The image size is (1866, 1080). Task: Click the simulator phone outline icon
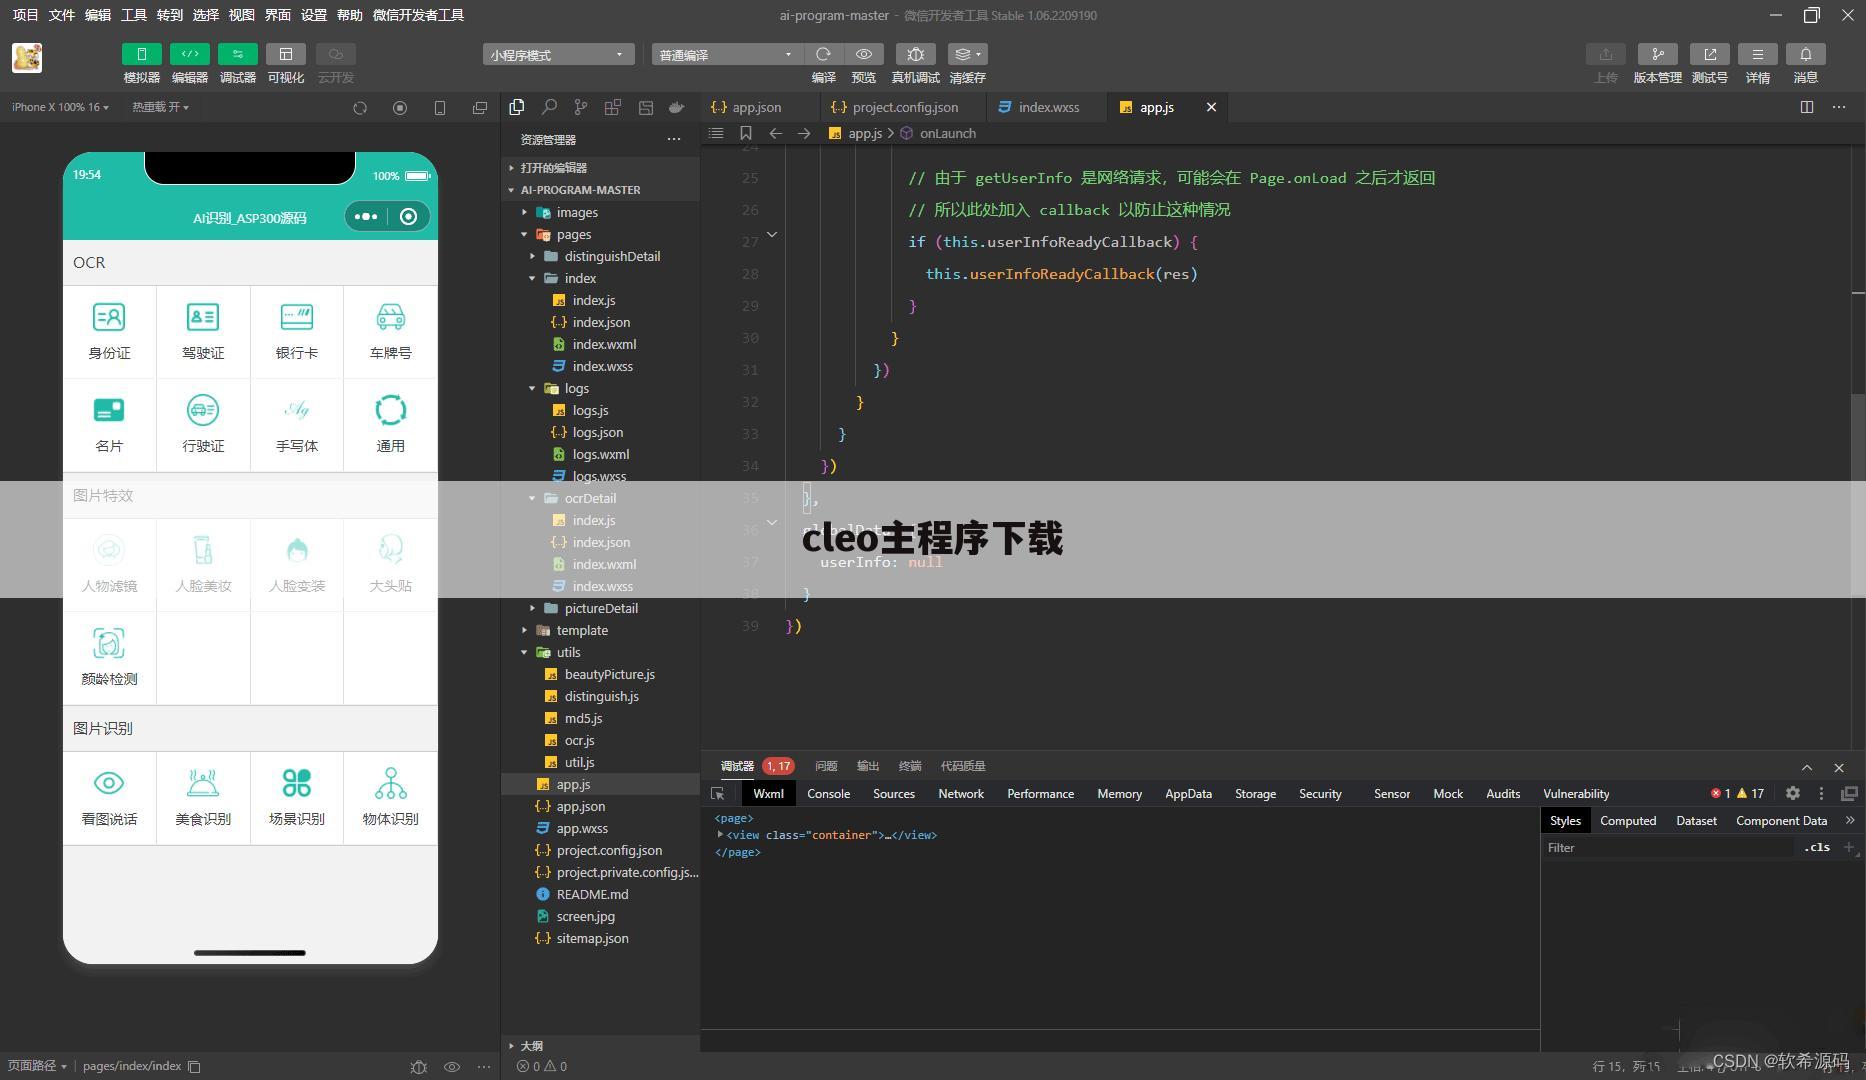pos(440,107)
